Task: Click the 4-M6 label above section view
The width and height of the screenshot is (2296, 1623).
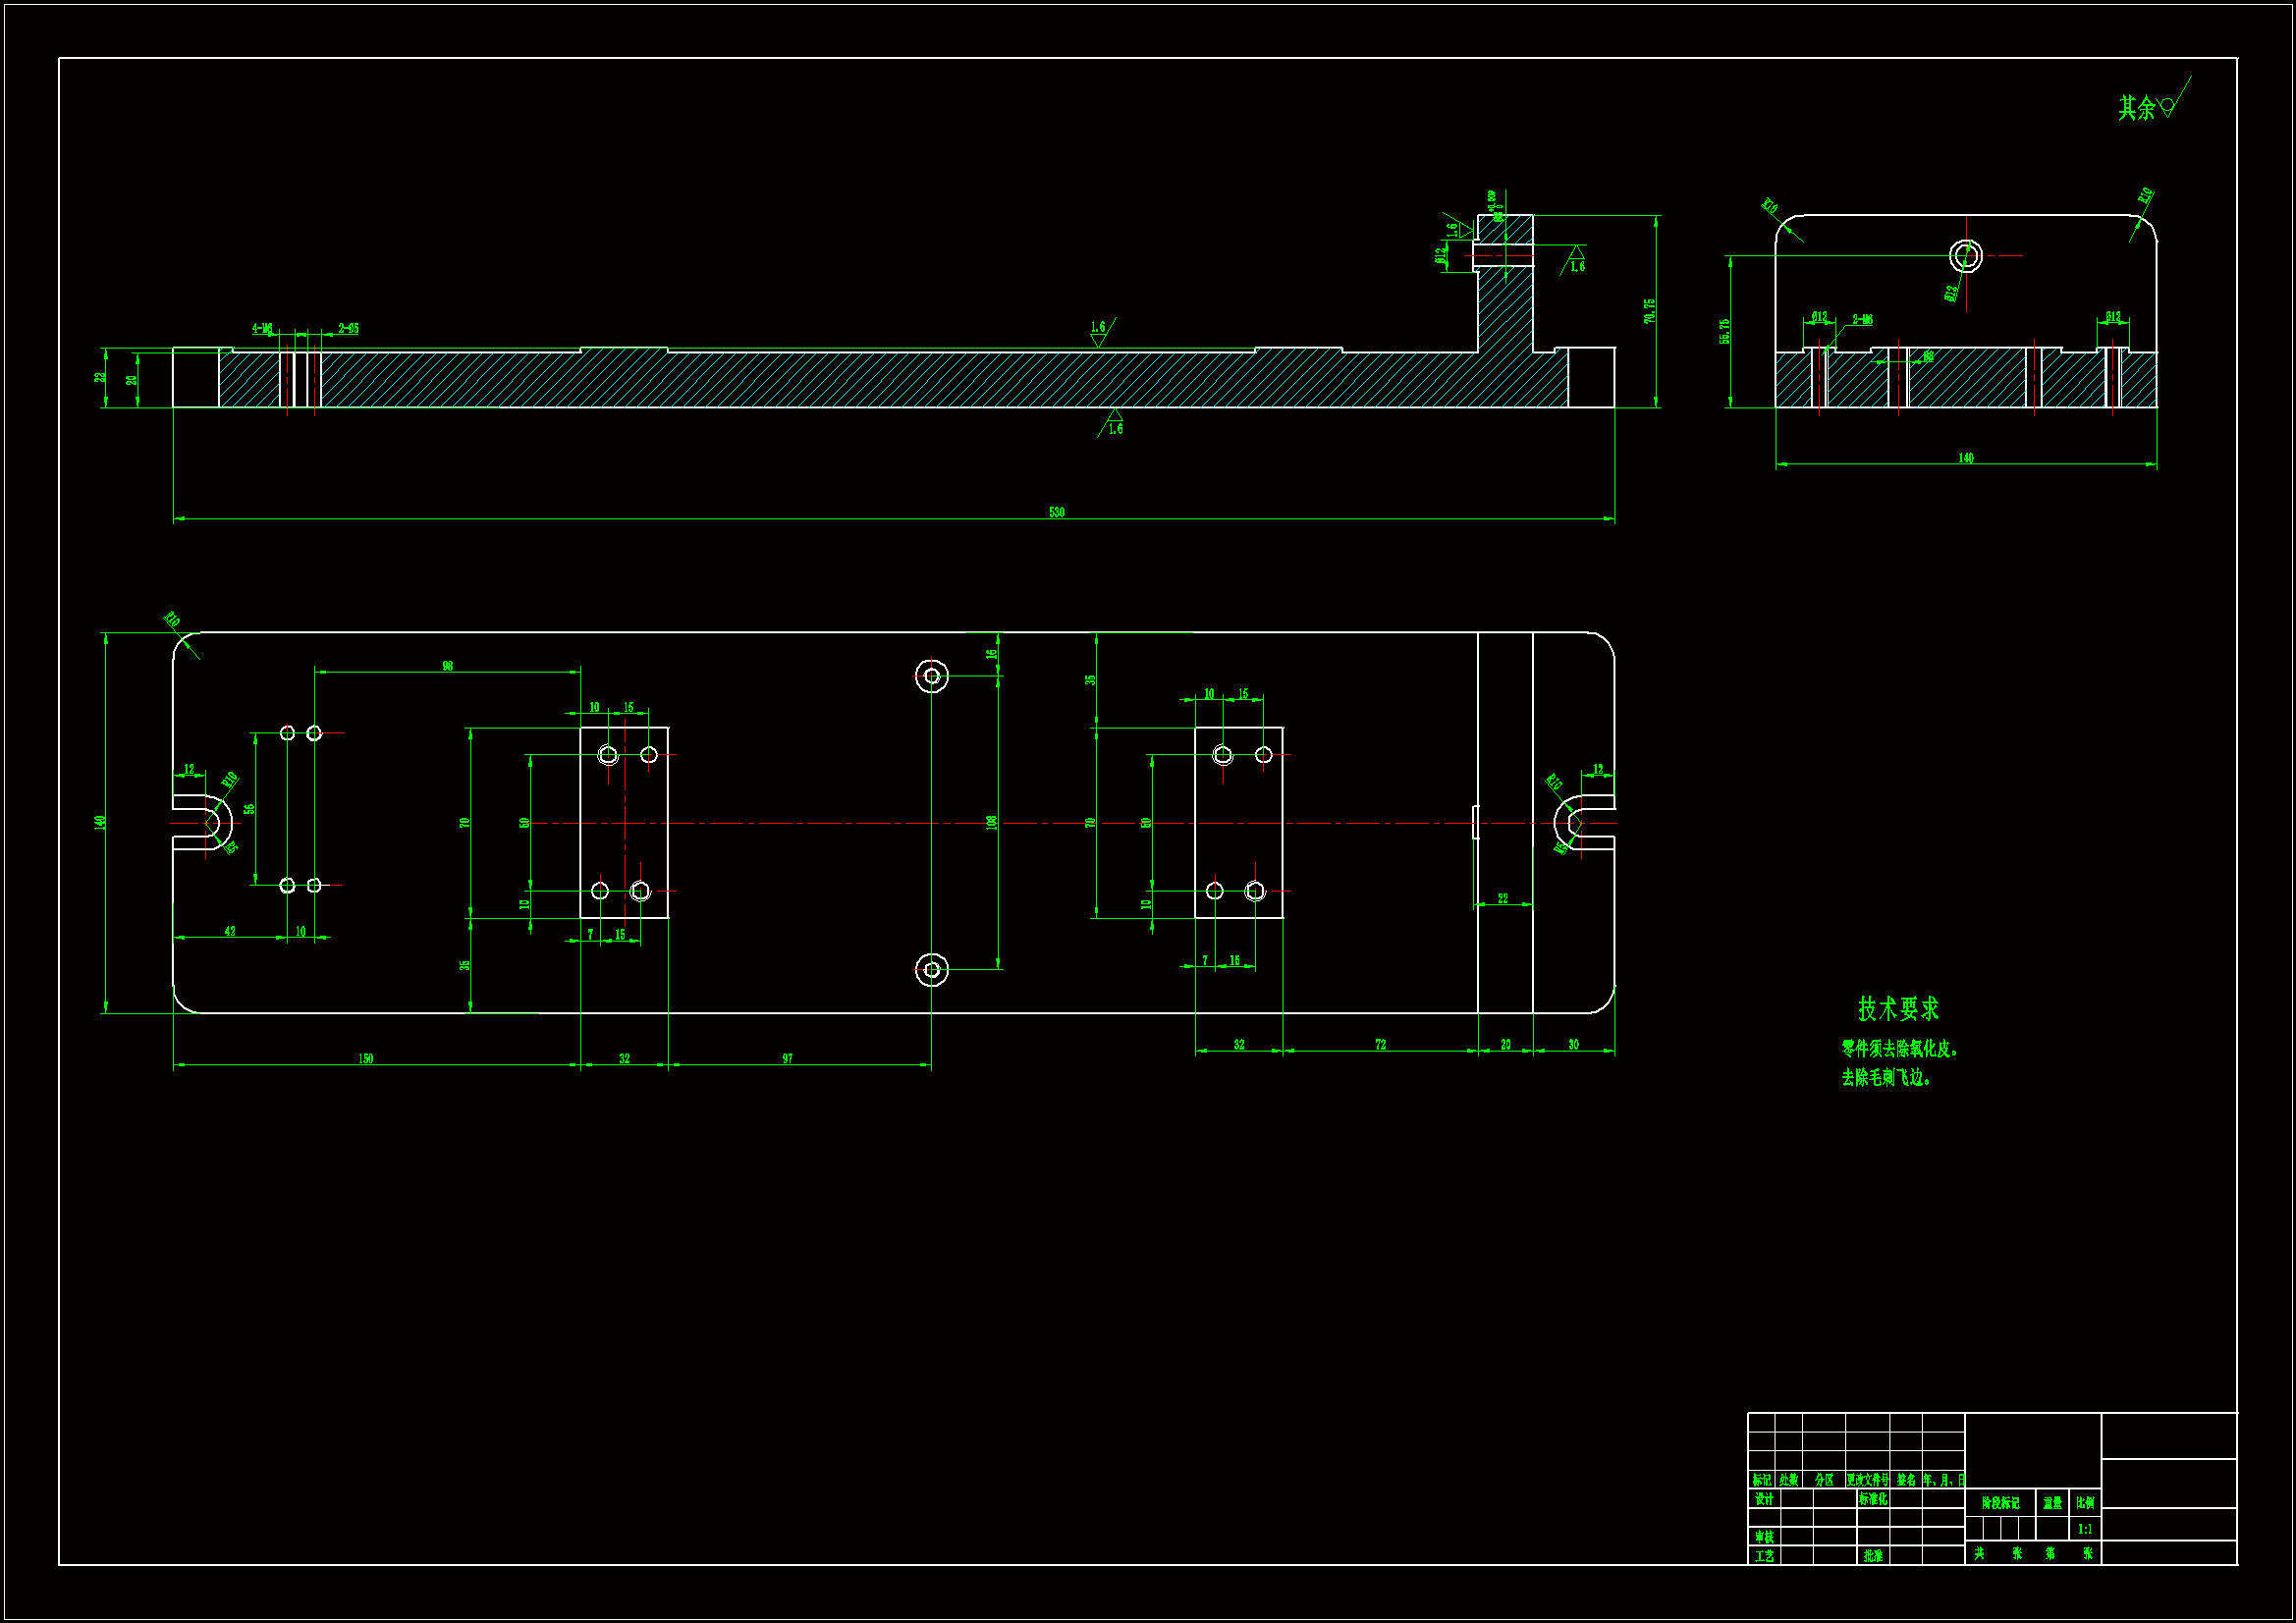Action: 262,328
